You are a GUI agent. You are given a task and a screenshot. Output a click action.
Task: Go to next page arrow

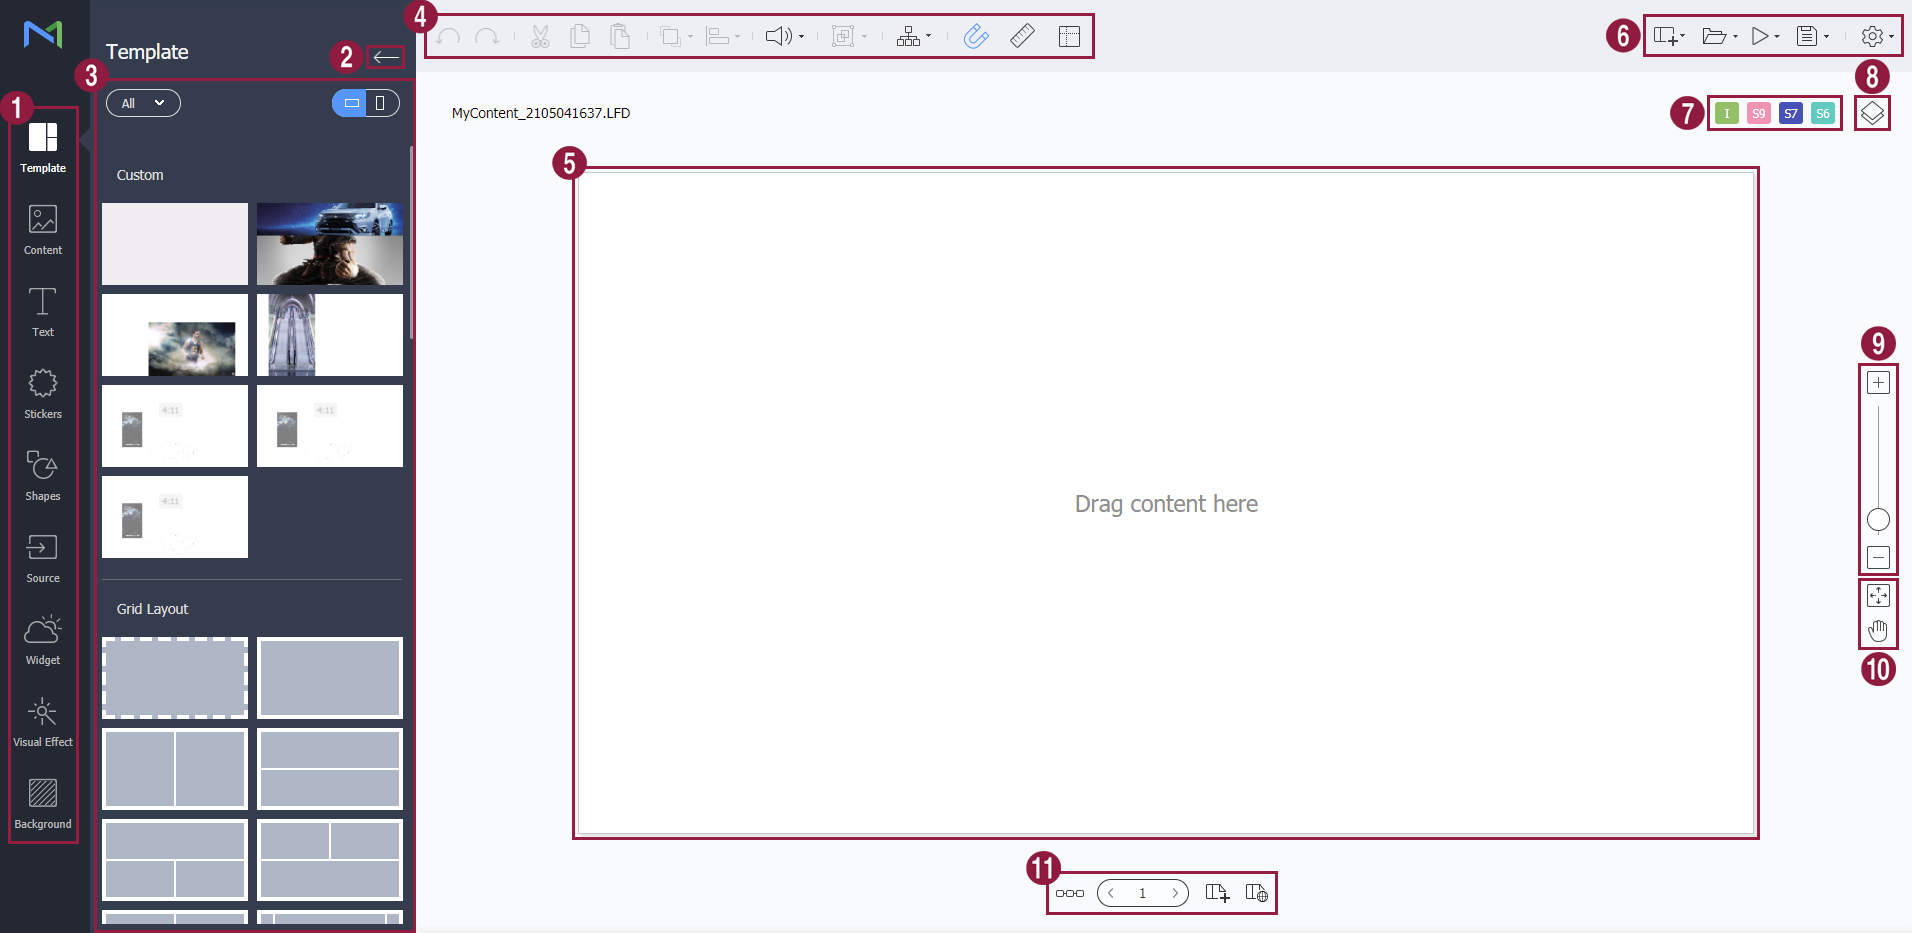coord(1175,893)
